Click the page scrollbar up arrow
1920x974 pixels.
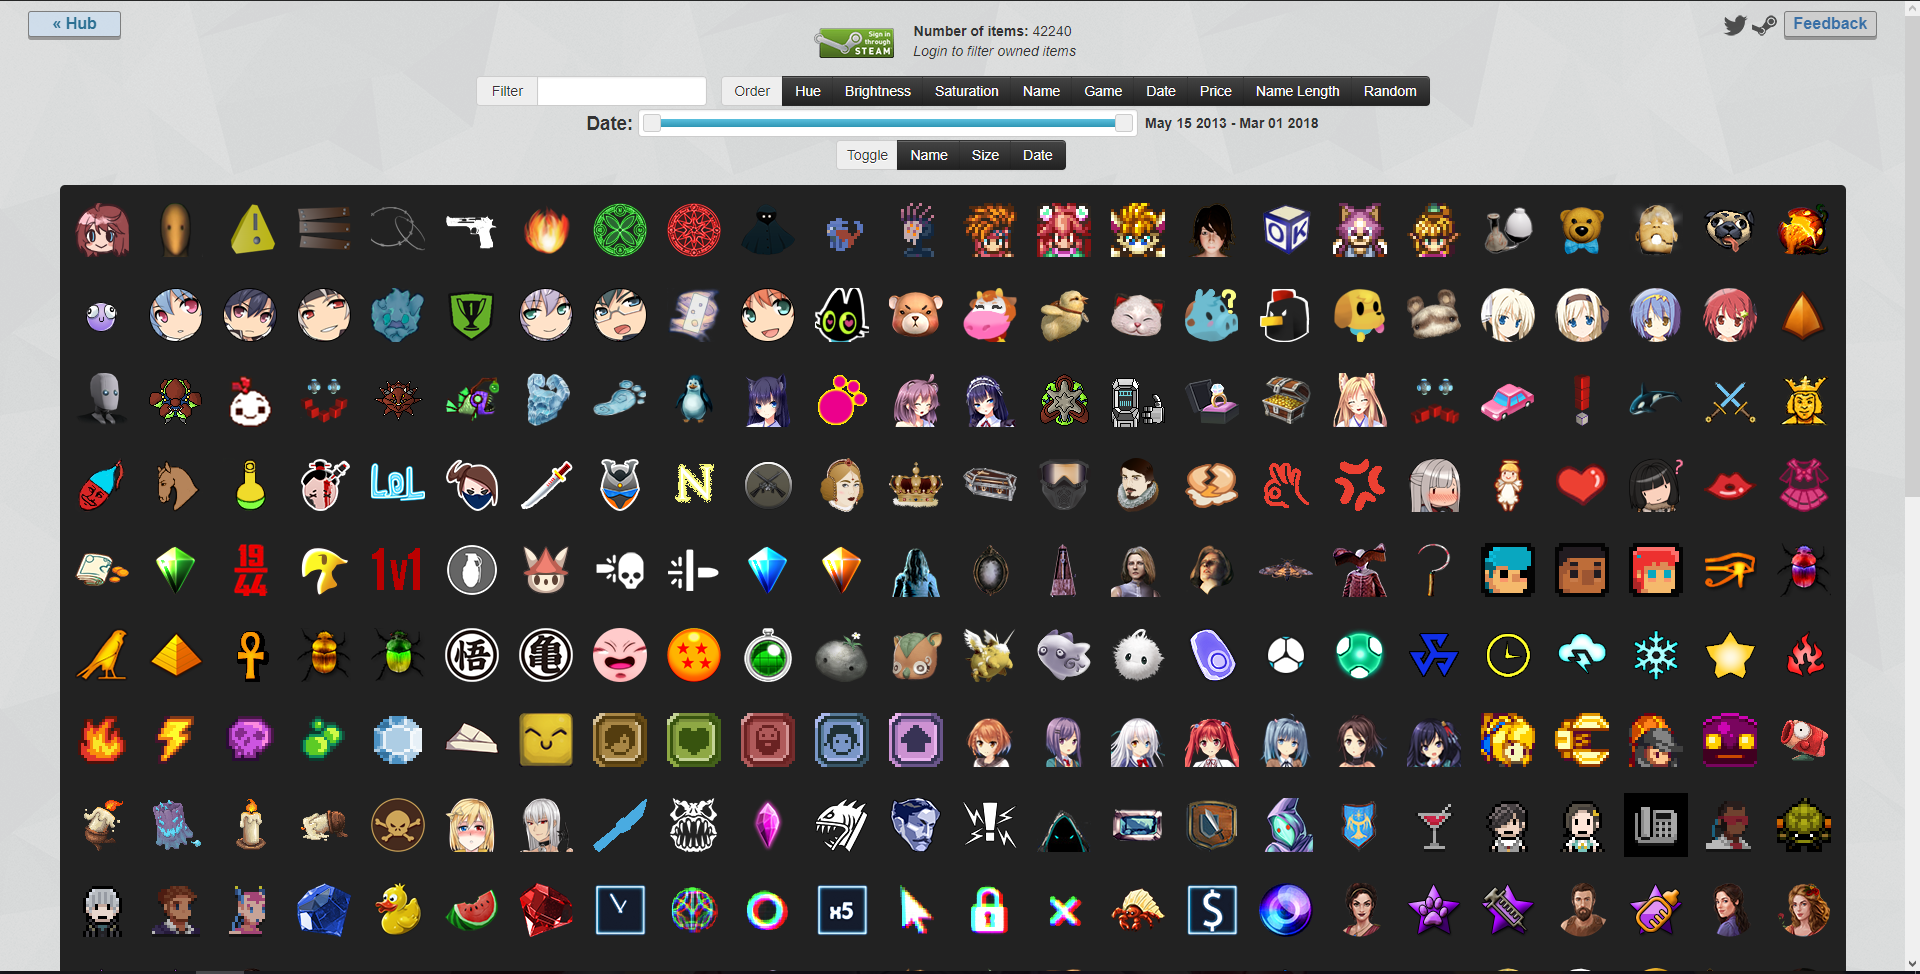point(1912,9)
